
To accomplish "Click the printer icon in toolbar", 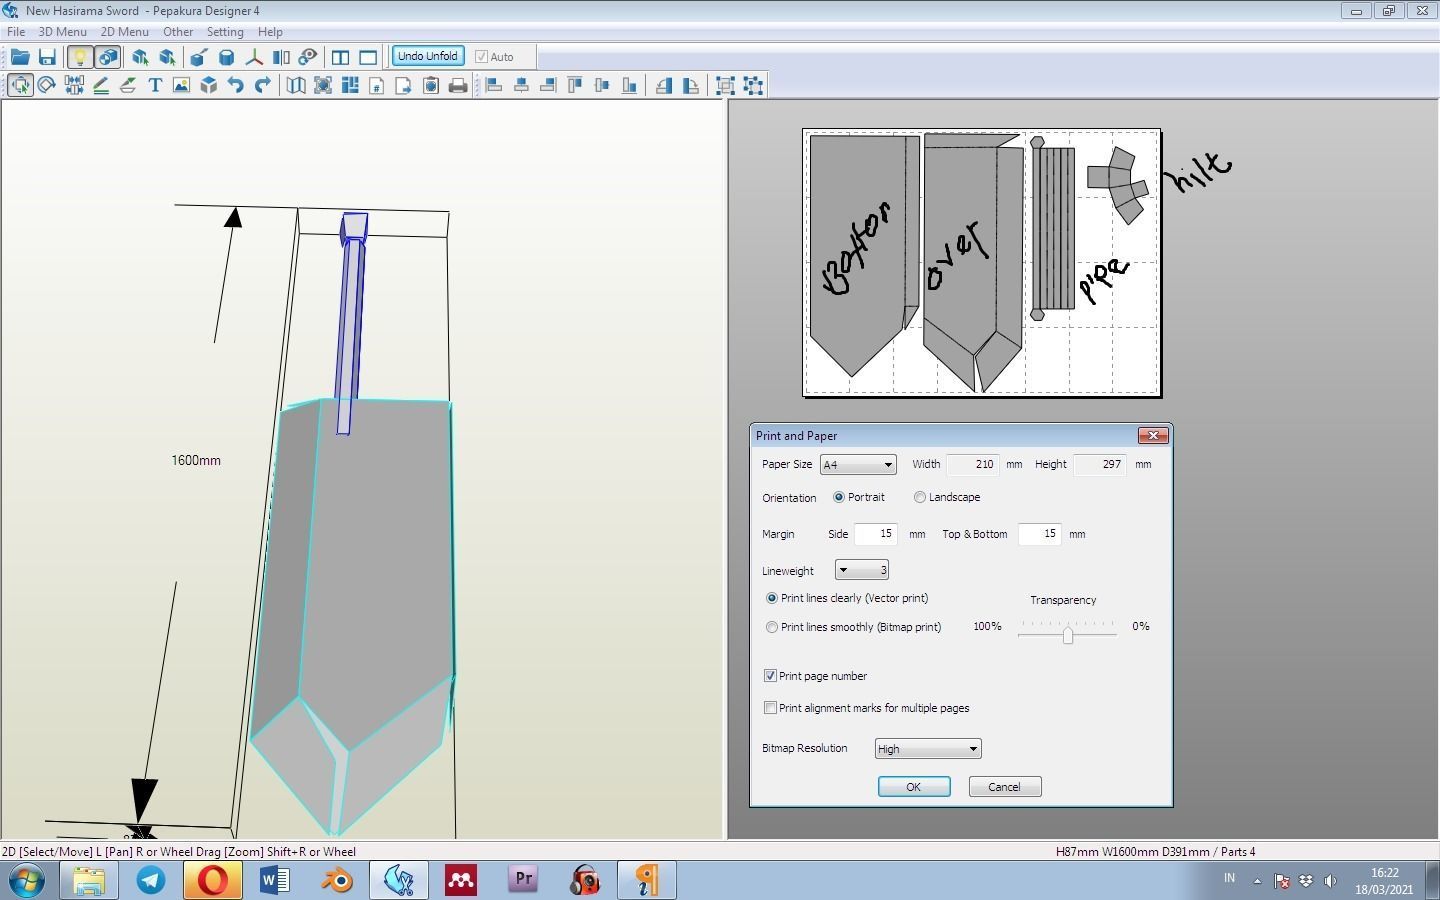I will pos(458,85).
